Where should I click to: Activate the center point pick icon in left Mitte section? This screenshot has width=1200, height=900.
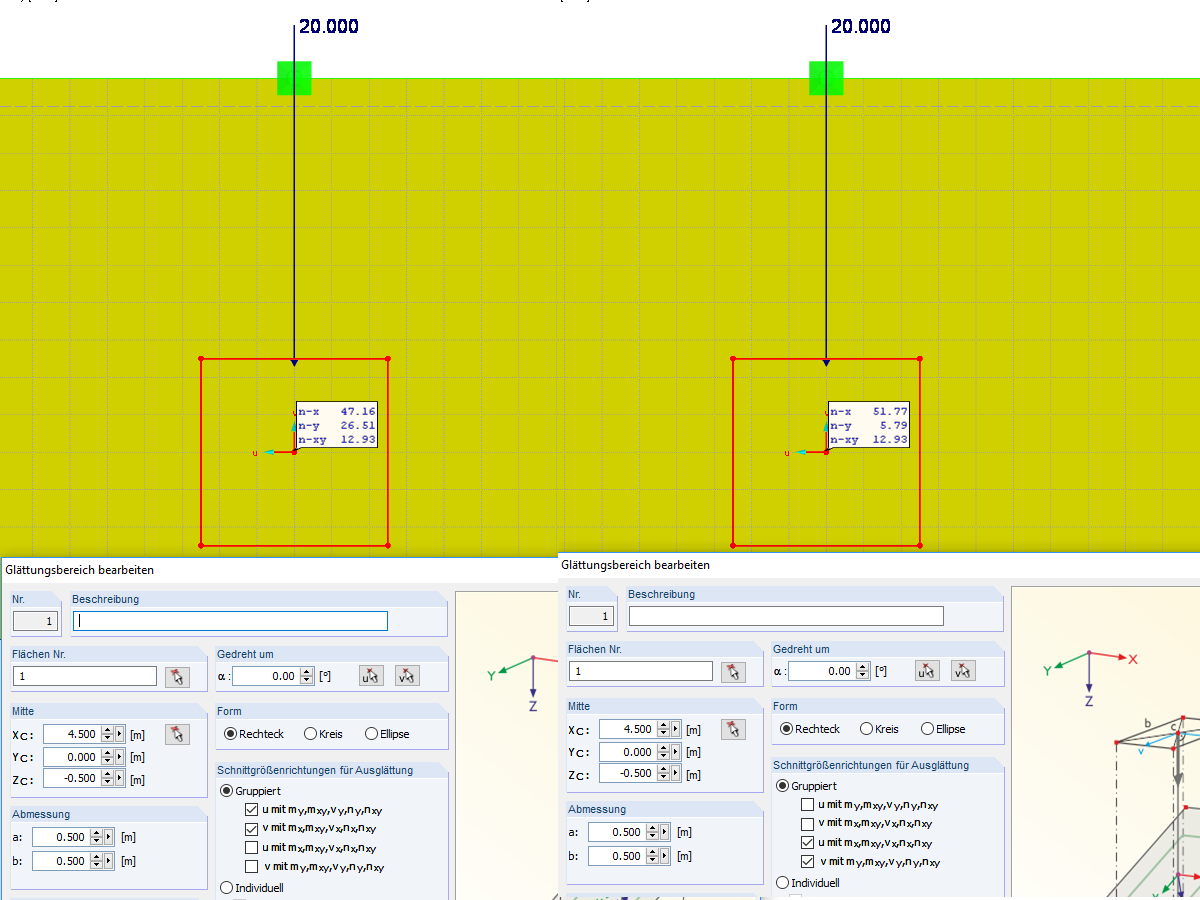[177, 734]
